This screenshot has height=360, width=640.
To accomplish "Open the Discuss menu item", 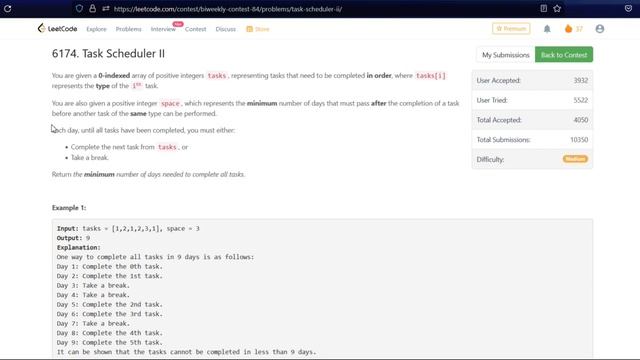I will pyautogui.click(x=225, y=29).
